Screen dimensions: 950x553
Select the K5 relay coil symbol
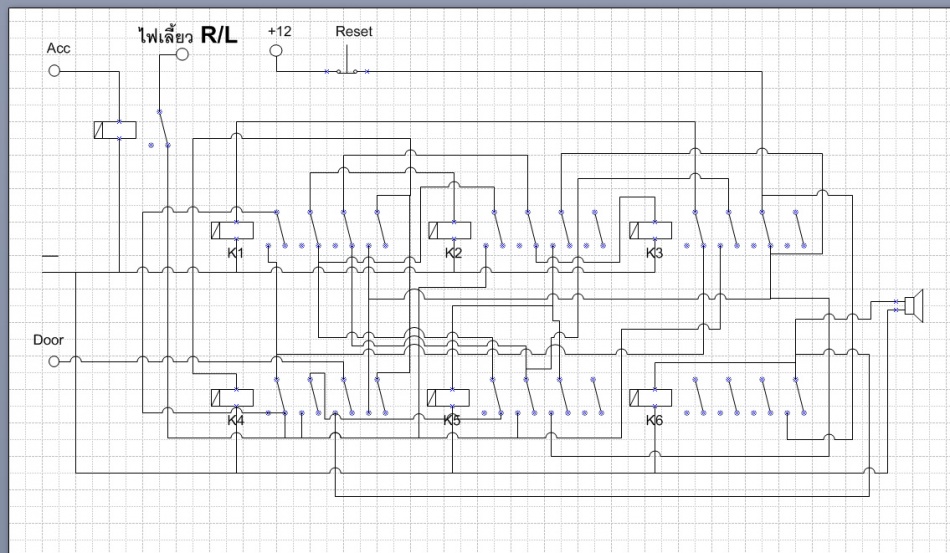click(450, 397)
